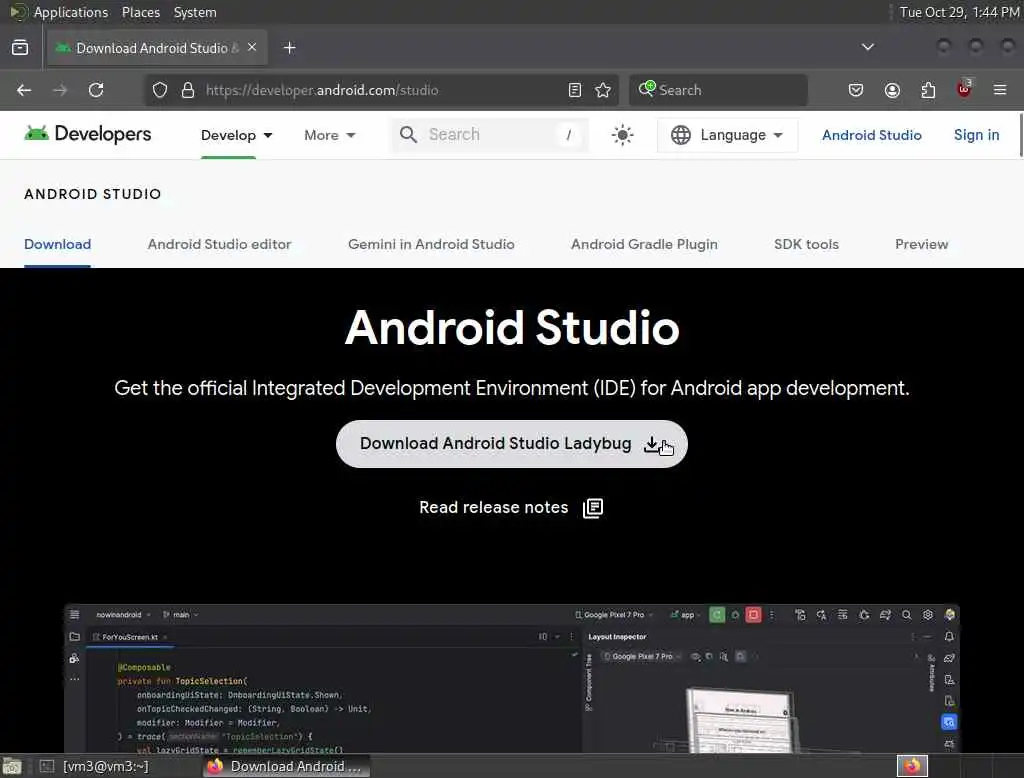Image resolution: width=1024 pixels, height=778 pixels.
Task: Open the extensions puzzle icon
Action: [x=928, y=90]
